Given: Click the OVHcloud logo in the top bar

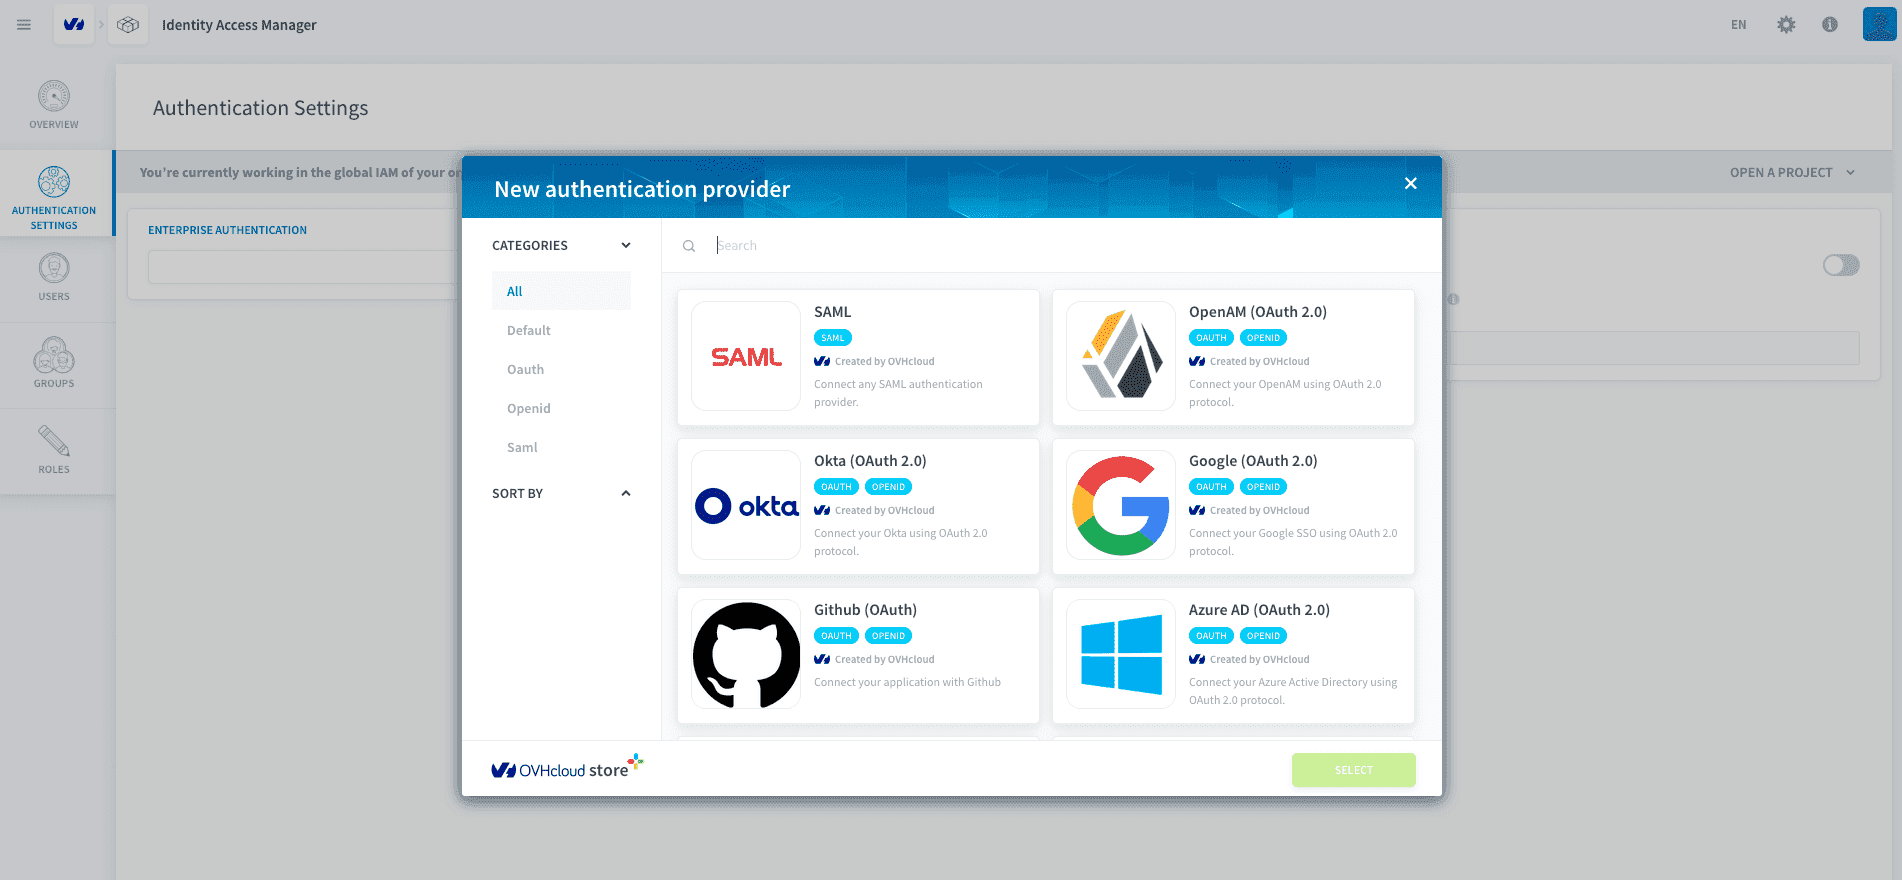Looking at the screenshot, I should tap(74, 25).
